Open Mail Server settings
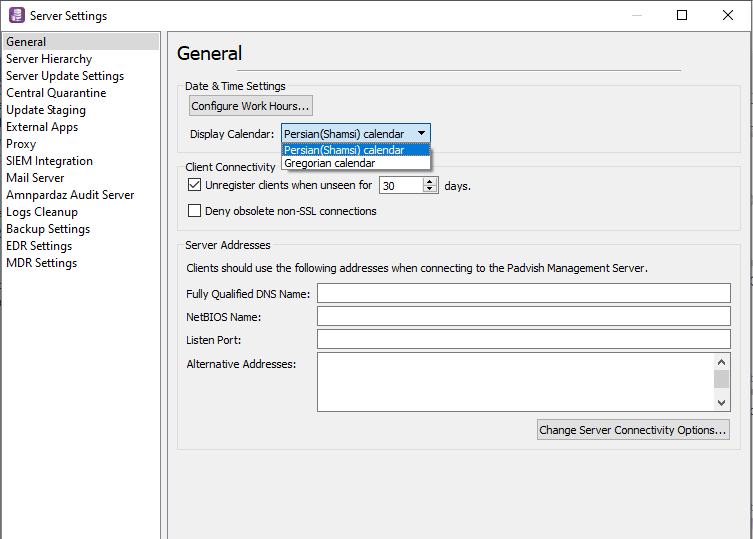The height and width of the screenshot is (539, 753). click(x=35, y=178)
